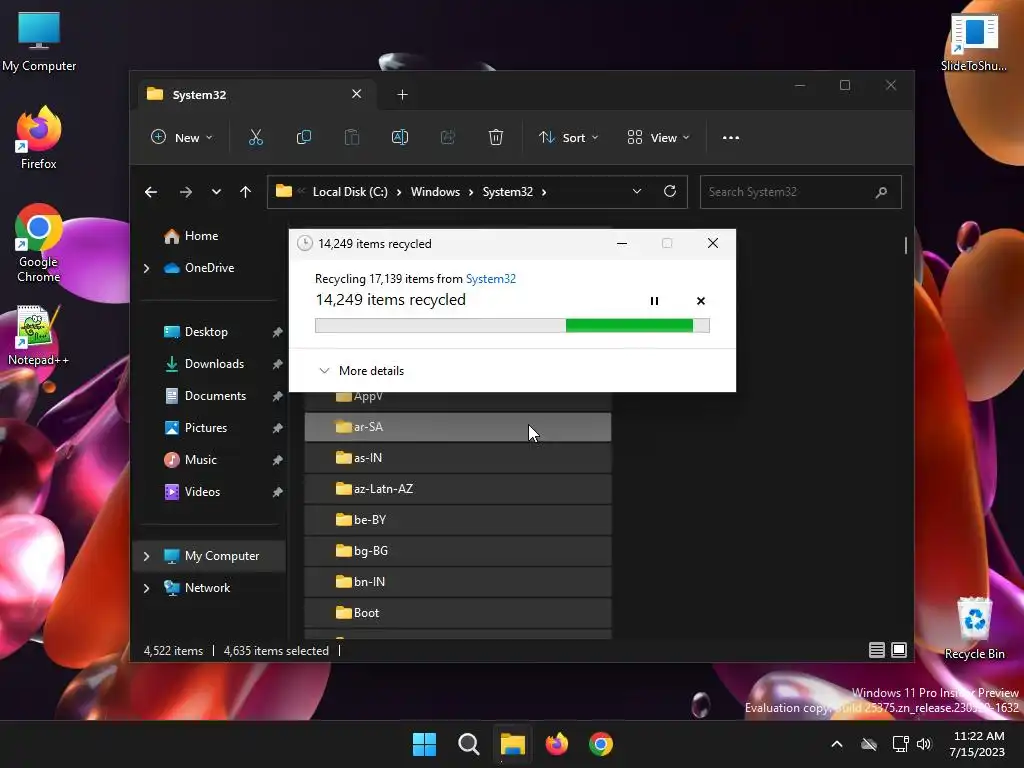This screenshot has height=768, width=1024.
Task: Select Pictures in Quick access
Action: tap(205, 428)
